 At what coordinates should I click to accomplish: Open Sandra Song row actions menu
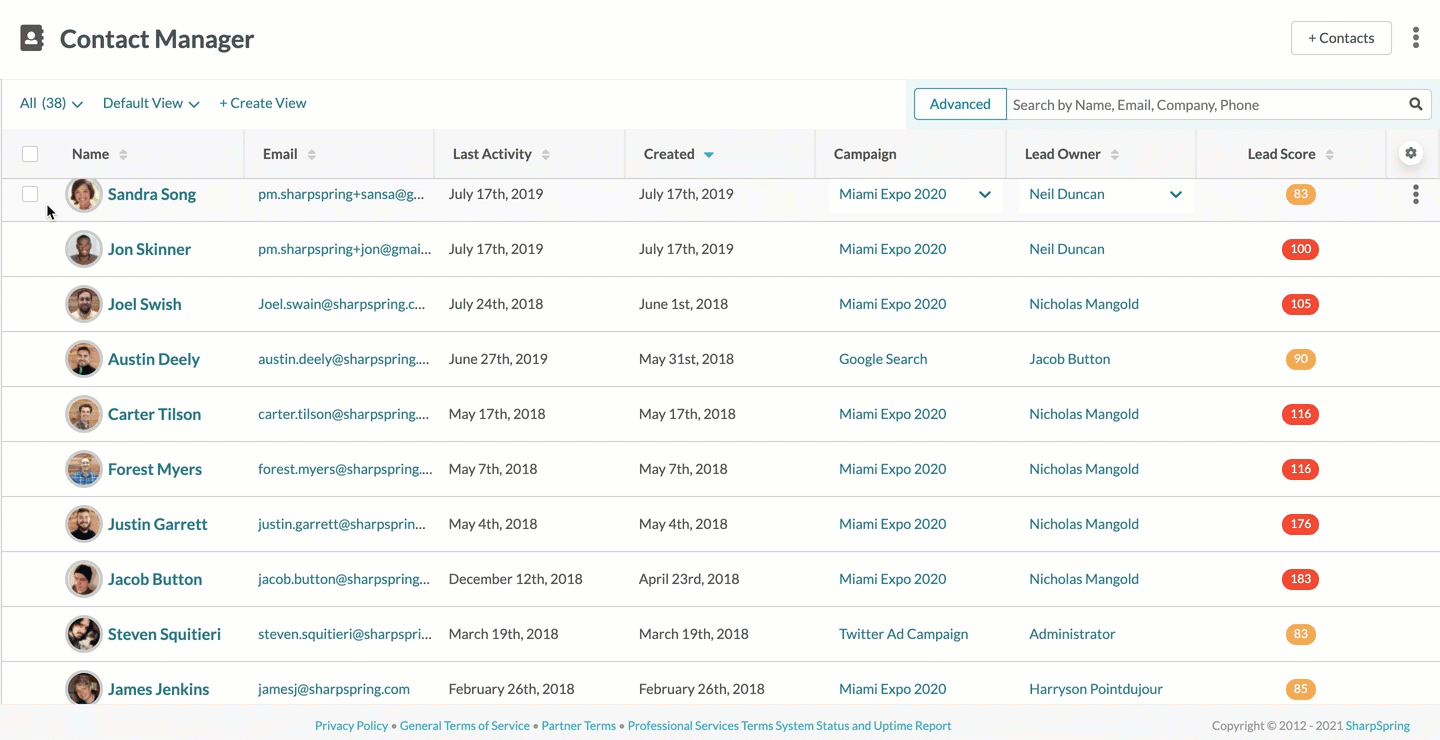click(x=1415, y=195)
